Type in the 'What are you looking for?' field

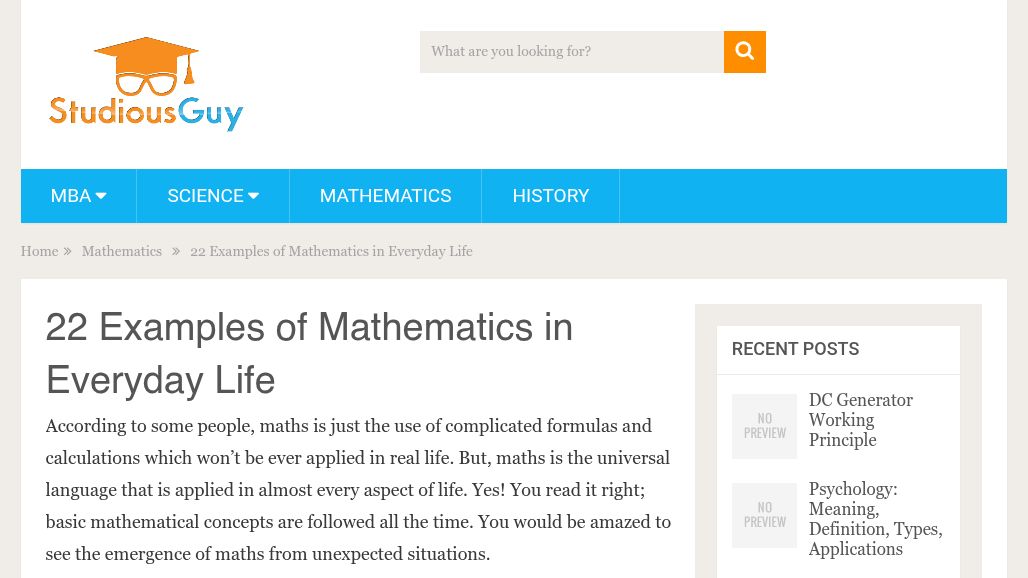tap(571, 52)
